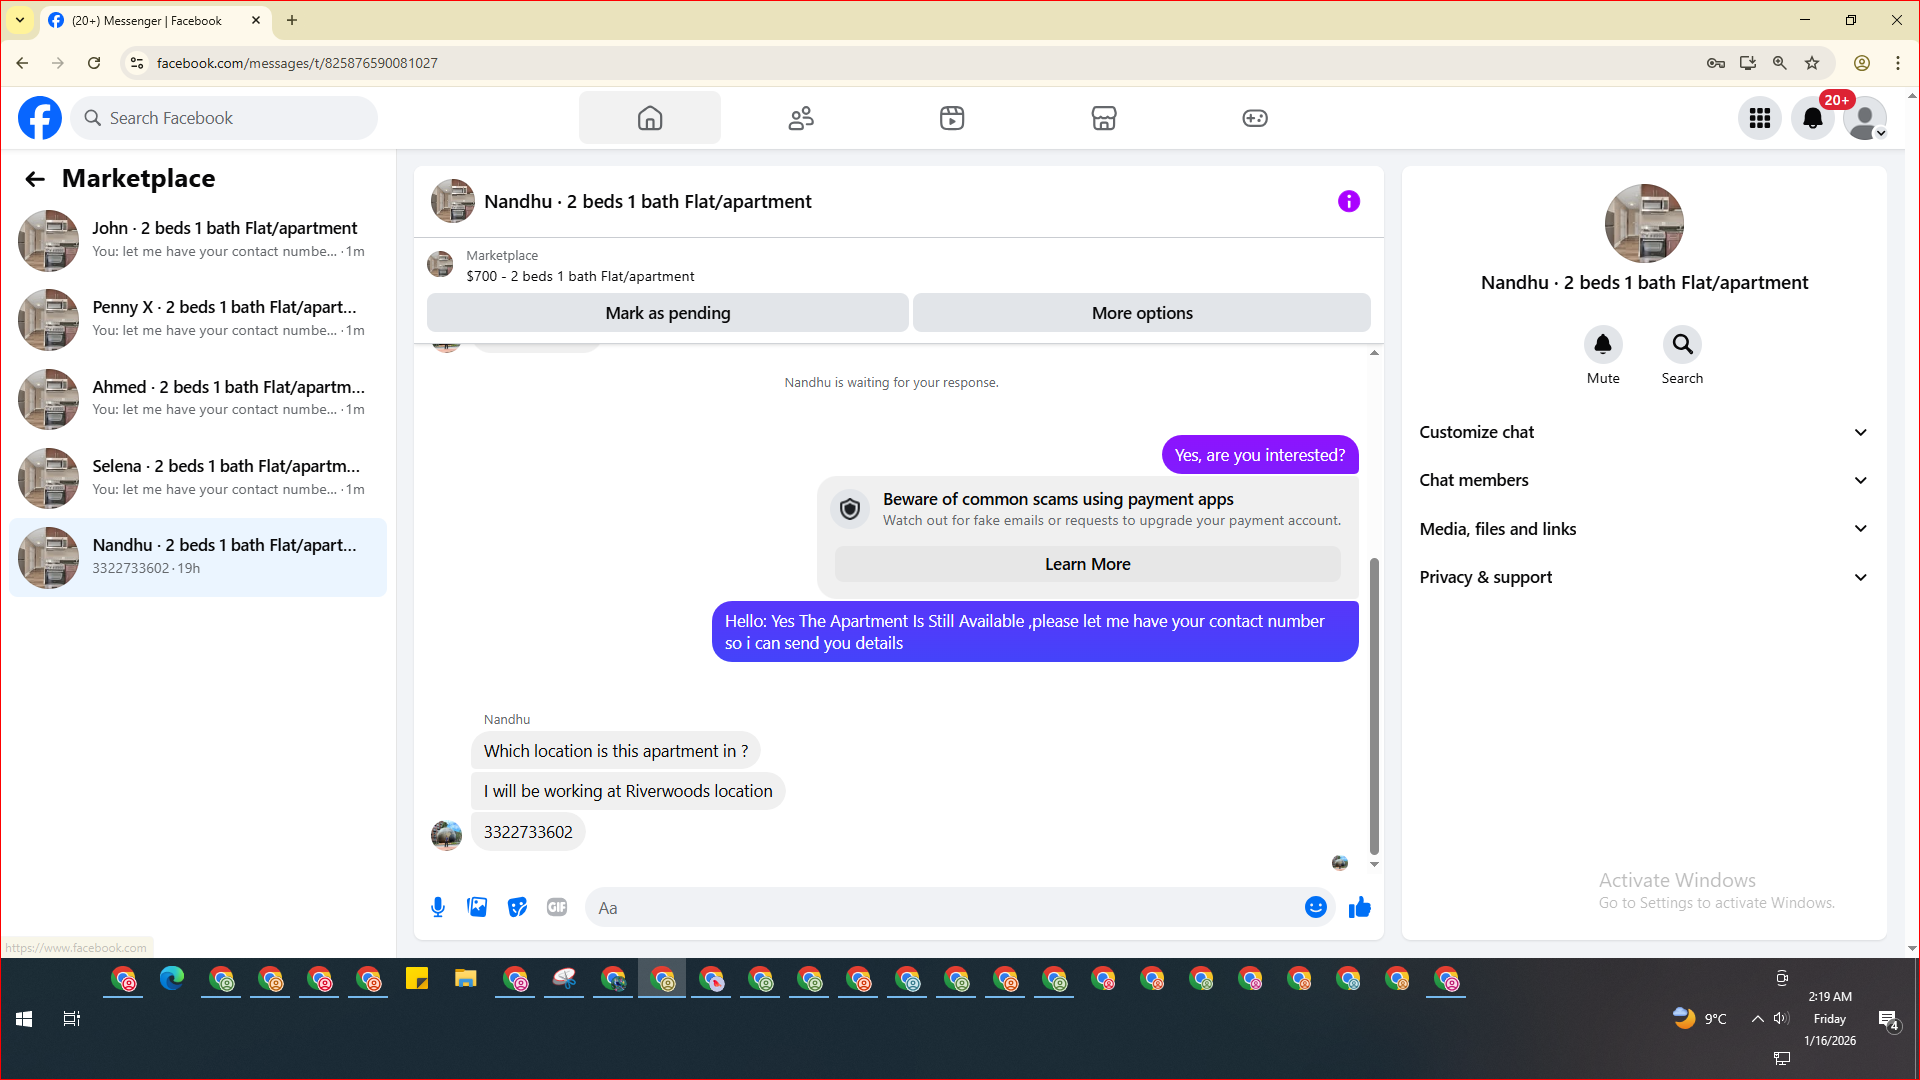Click the voice clip microphone icon
Image resolution: width=1920 pixels, height=1080 pixels.
438,907
